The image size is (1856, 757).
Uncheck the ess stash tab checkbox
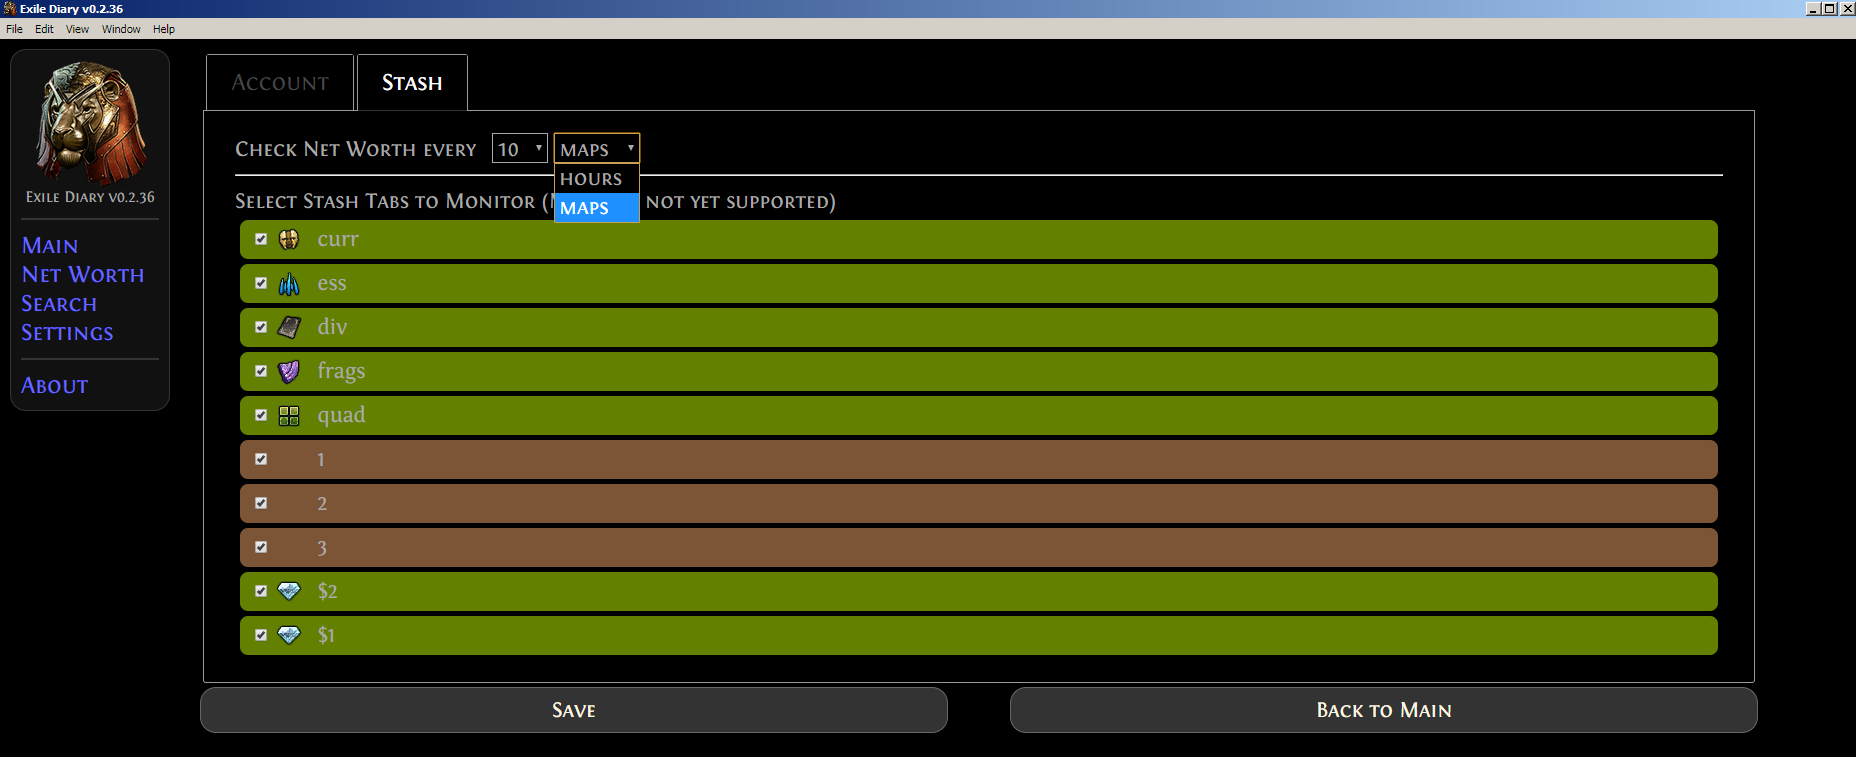coord(261,283)
